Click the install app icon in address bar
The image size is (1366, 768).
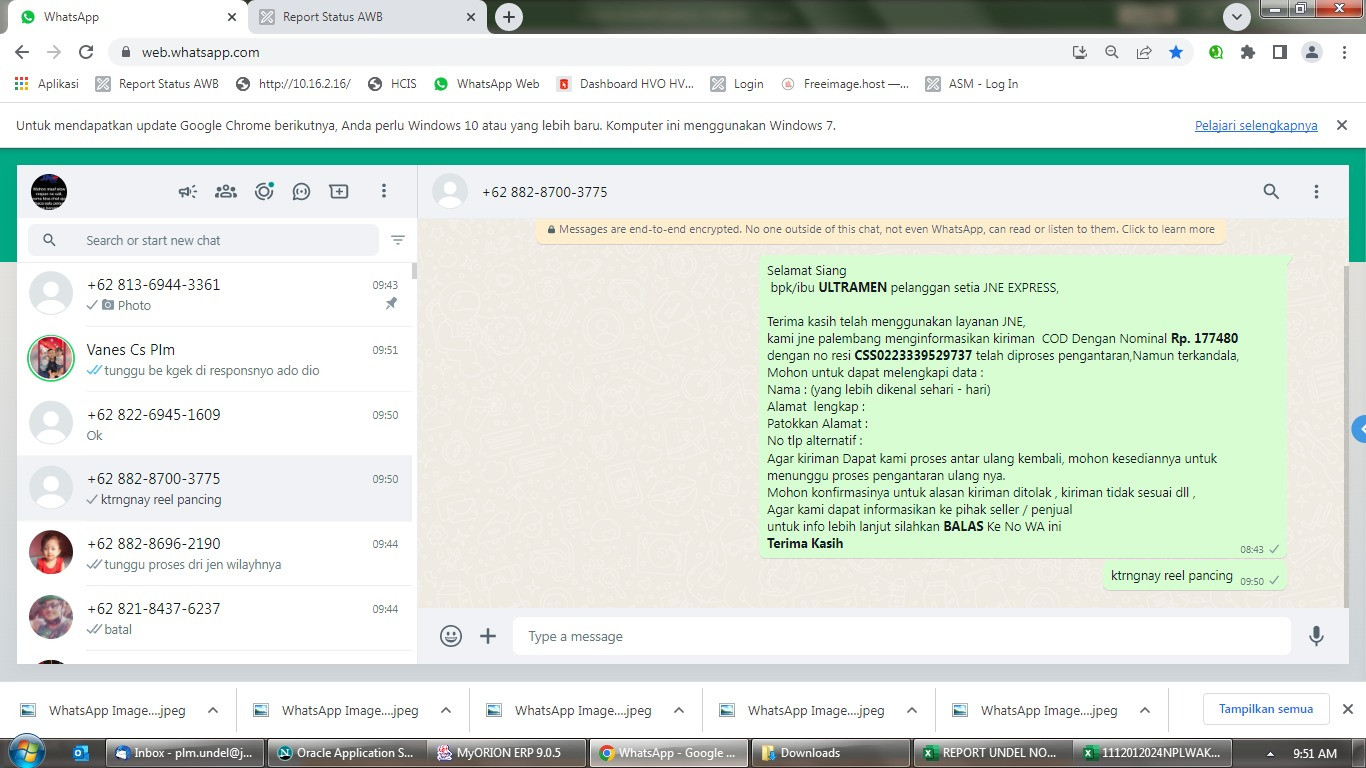pos(1079,52)
